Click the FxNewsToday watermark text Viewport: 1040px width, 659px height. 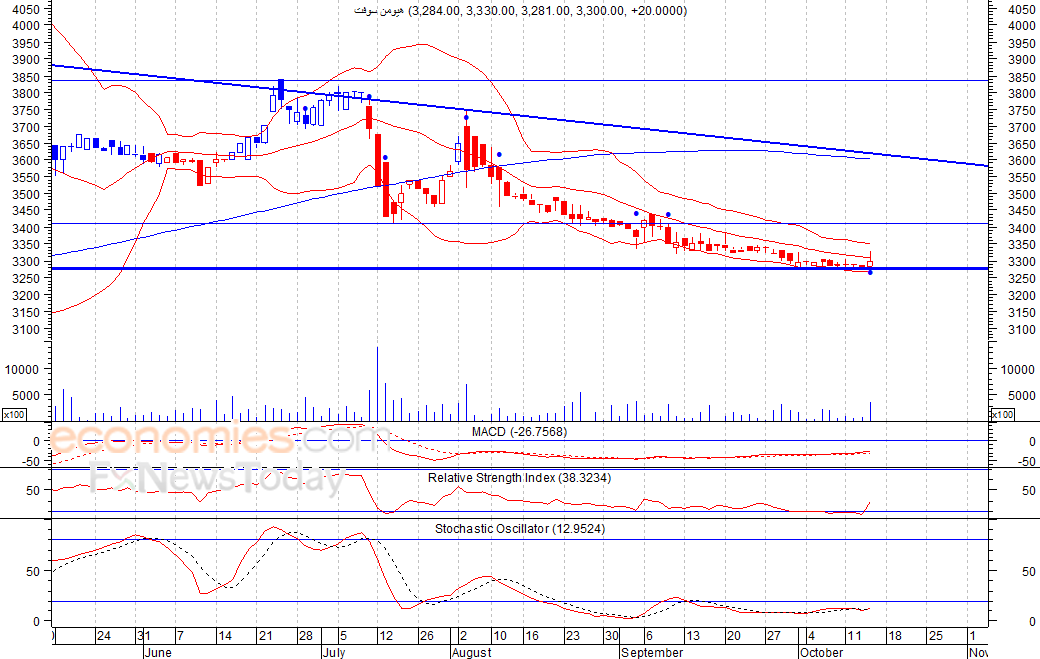click(x=218, y=478)
